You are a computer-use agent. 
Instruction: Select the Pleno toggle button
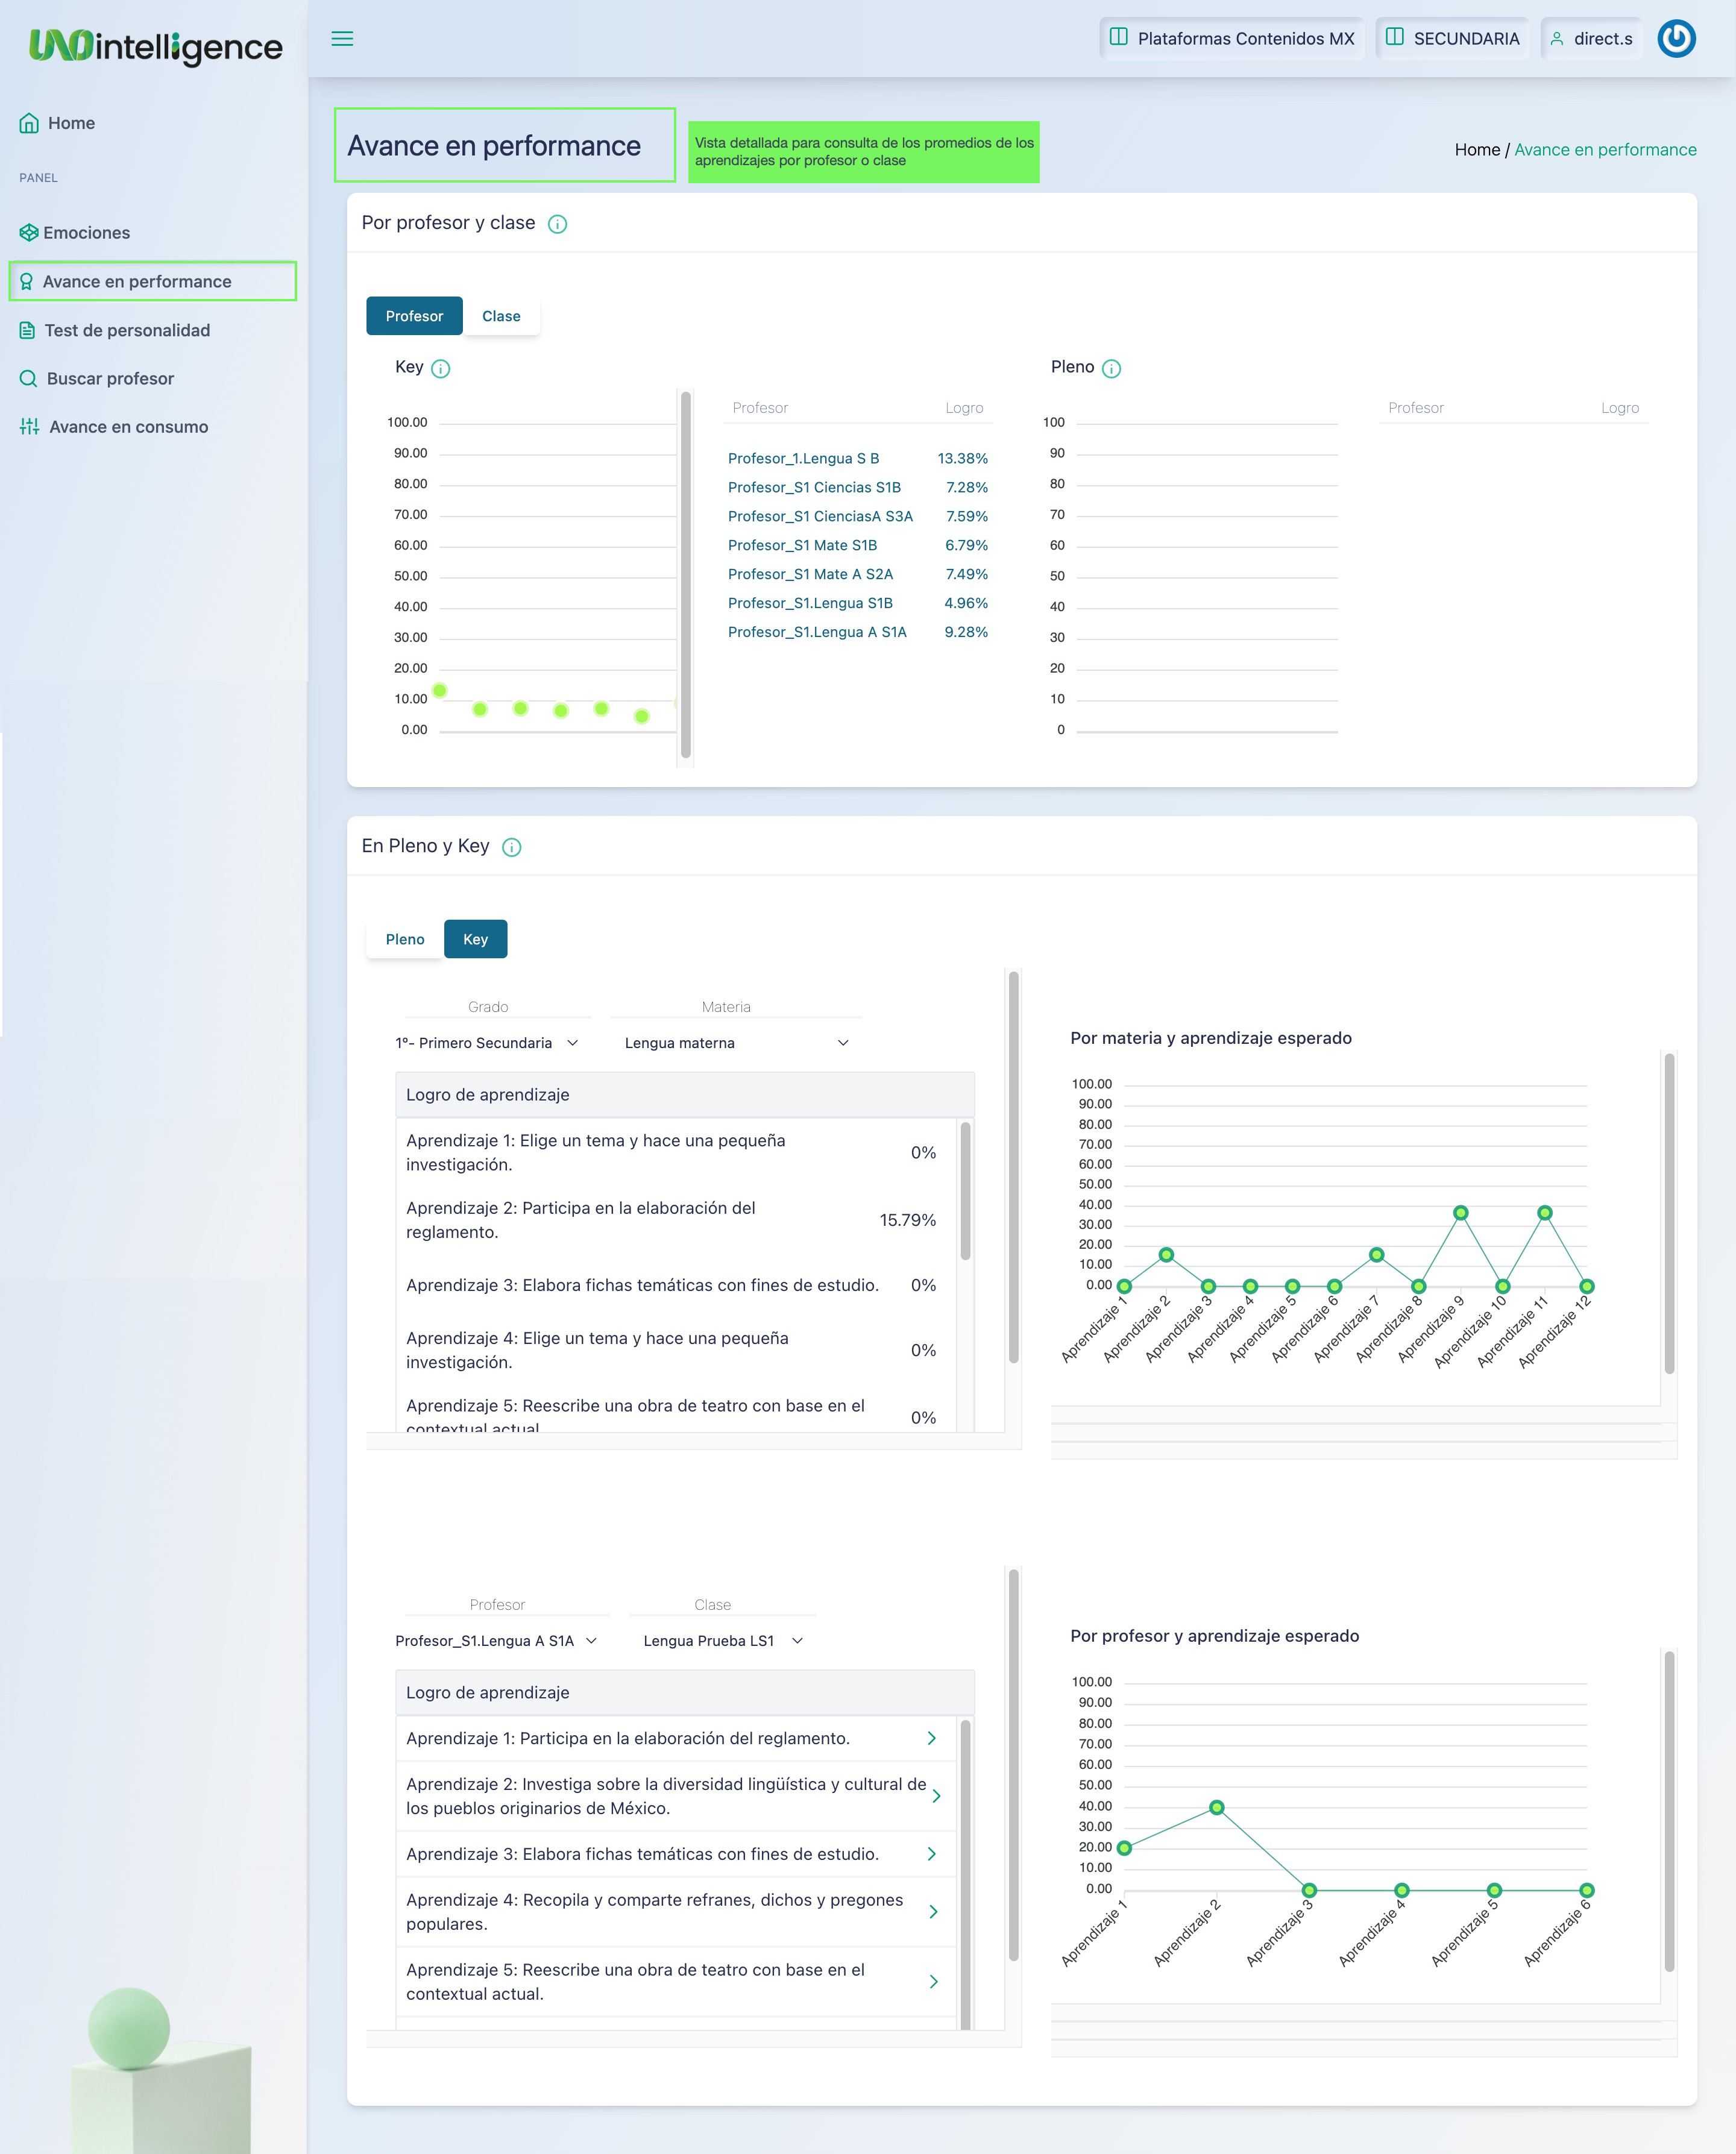tap(405, 939)
